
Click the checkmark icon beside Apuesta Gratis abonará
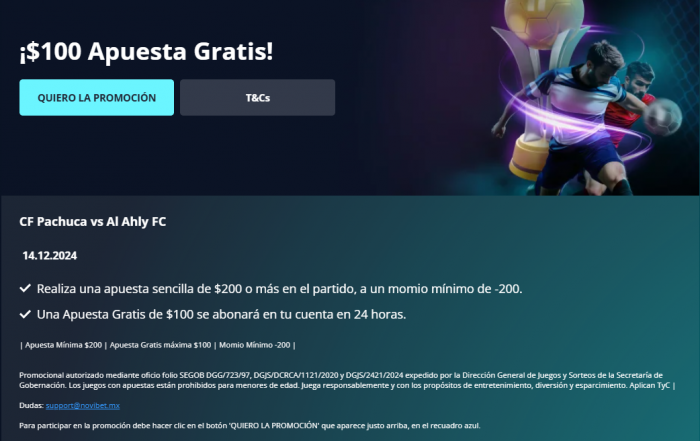25,314
